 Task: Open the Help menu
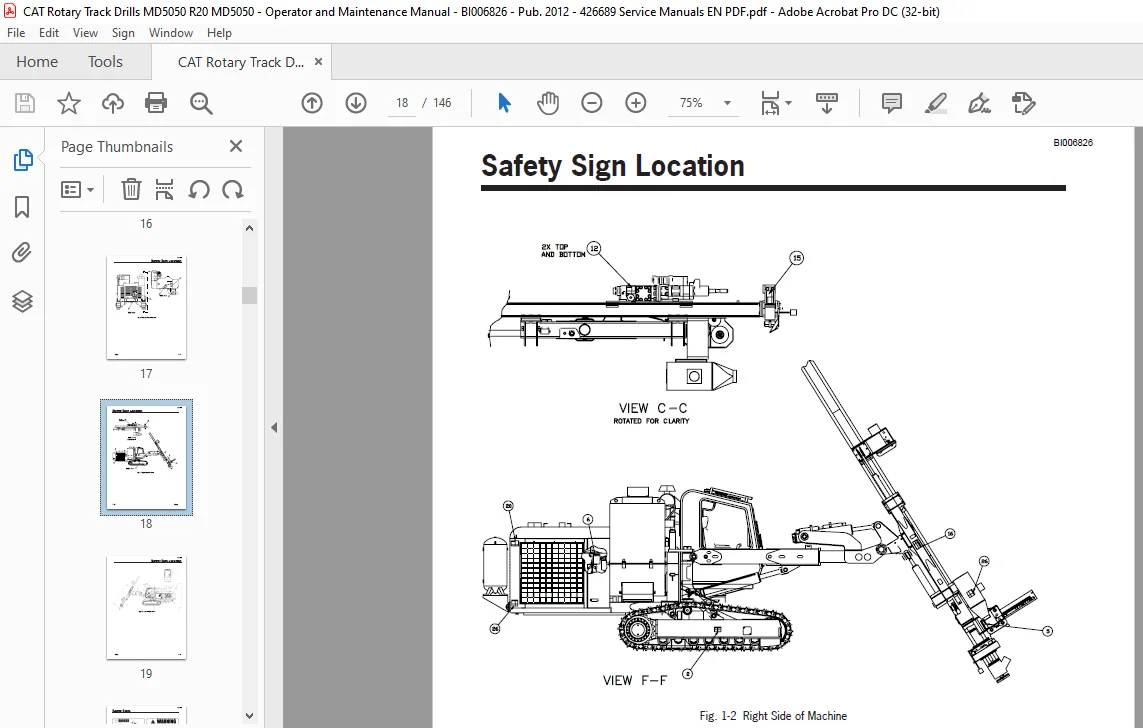[x=219, y=33]
